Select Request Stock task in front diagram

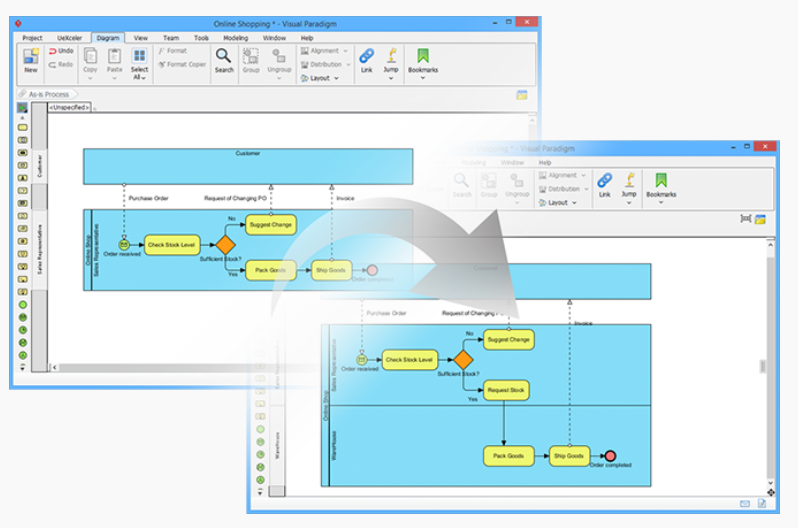pyautogui.click(x=506, y=391)
